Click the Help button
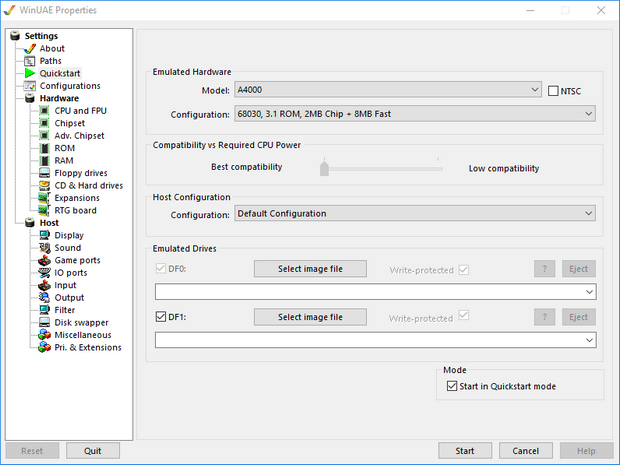The height and width of the screenshot is (465, 620). tap(586, 451)
